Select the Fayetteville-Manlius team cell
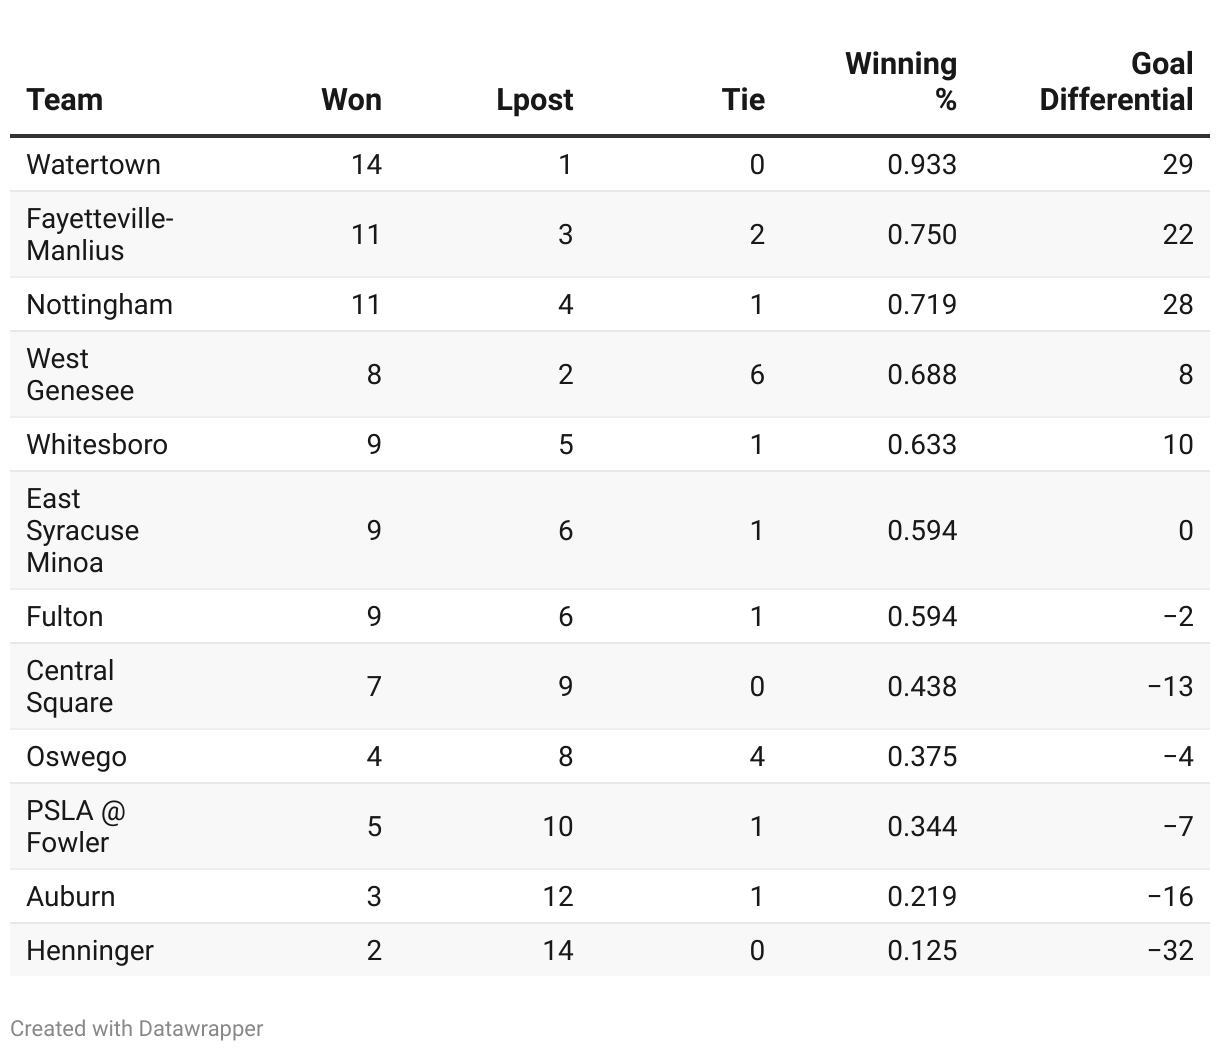Image resolution: width=1220 pixels, height=1052 pixels. [x=100, y=234]
